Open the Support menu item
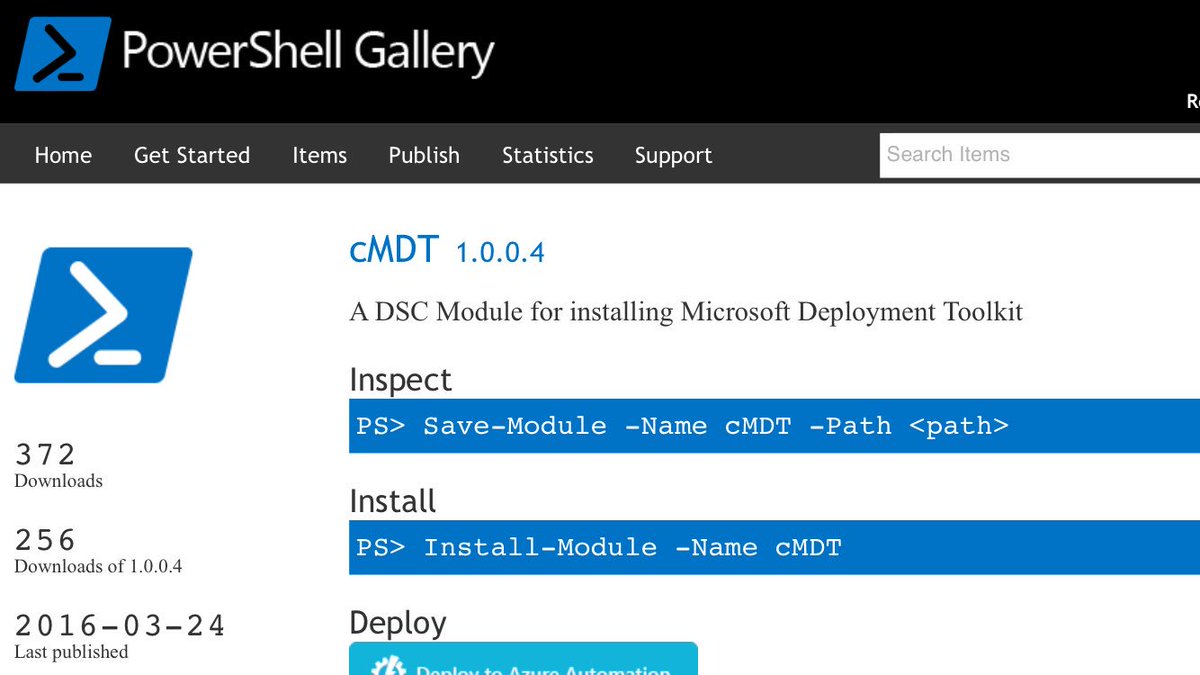The width and height of the screenshot is (1200, 675). (674, 155)
